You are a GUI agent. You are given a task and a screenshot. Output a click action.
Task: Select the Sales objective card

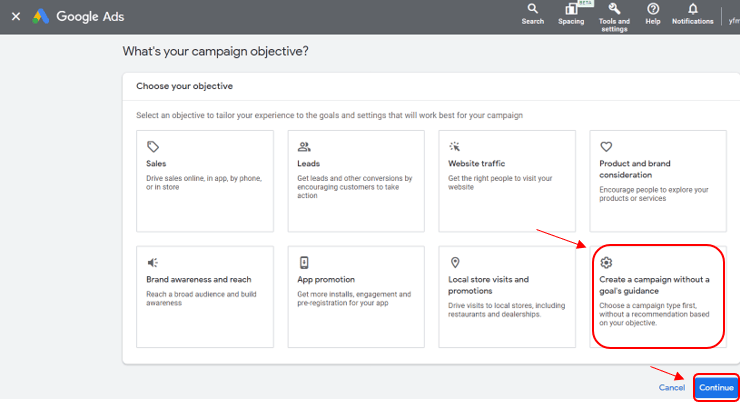(x=205, y=180)
